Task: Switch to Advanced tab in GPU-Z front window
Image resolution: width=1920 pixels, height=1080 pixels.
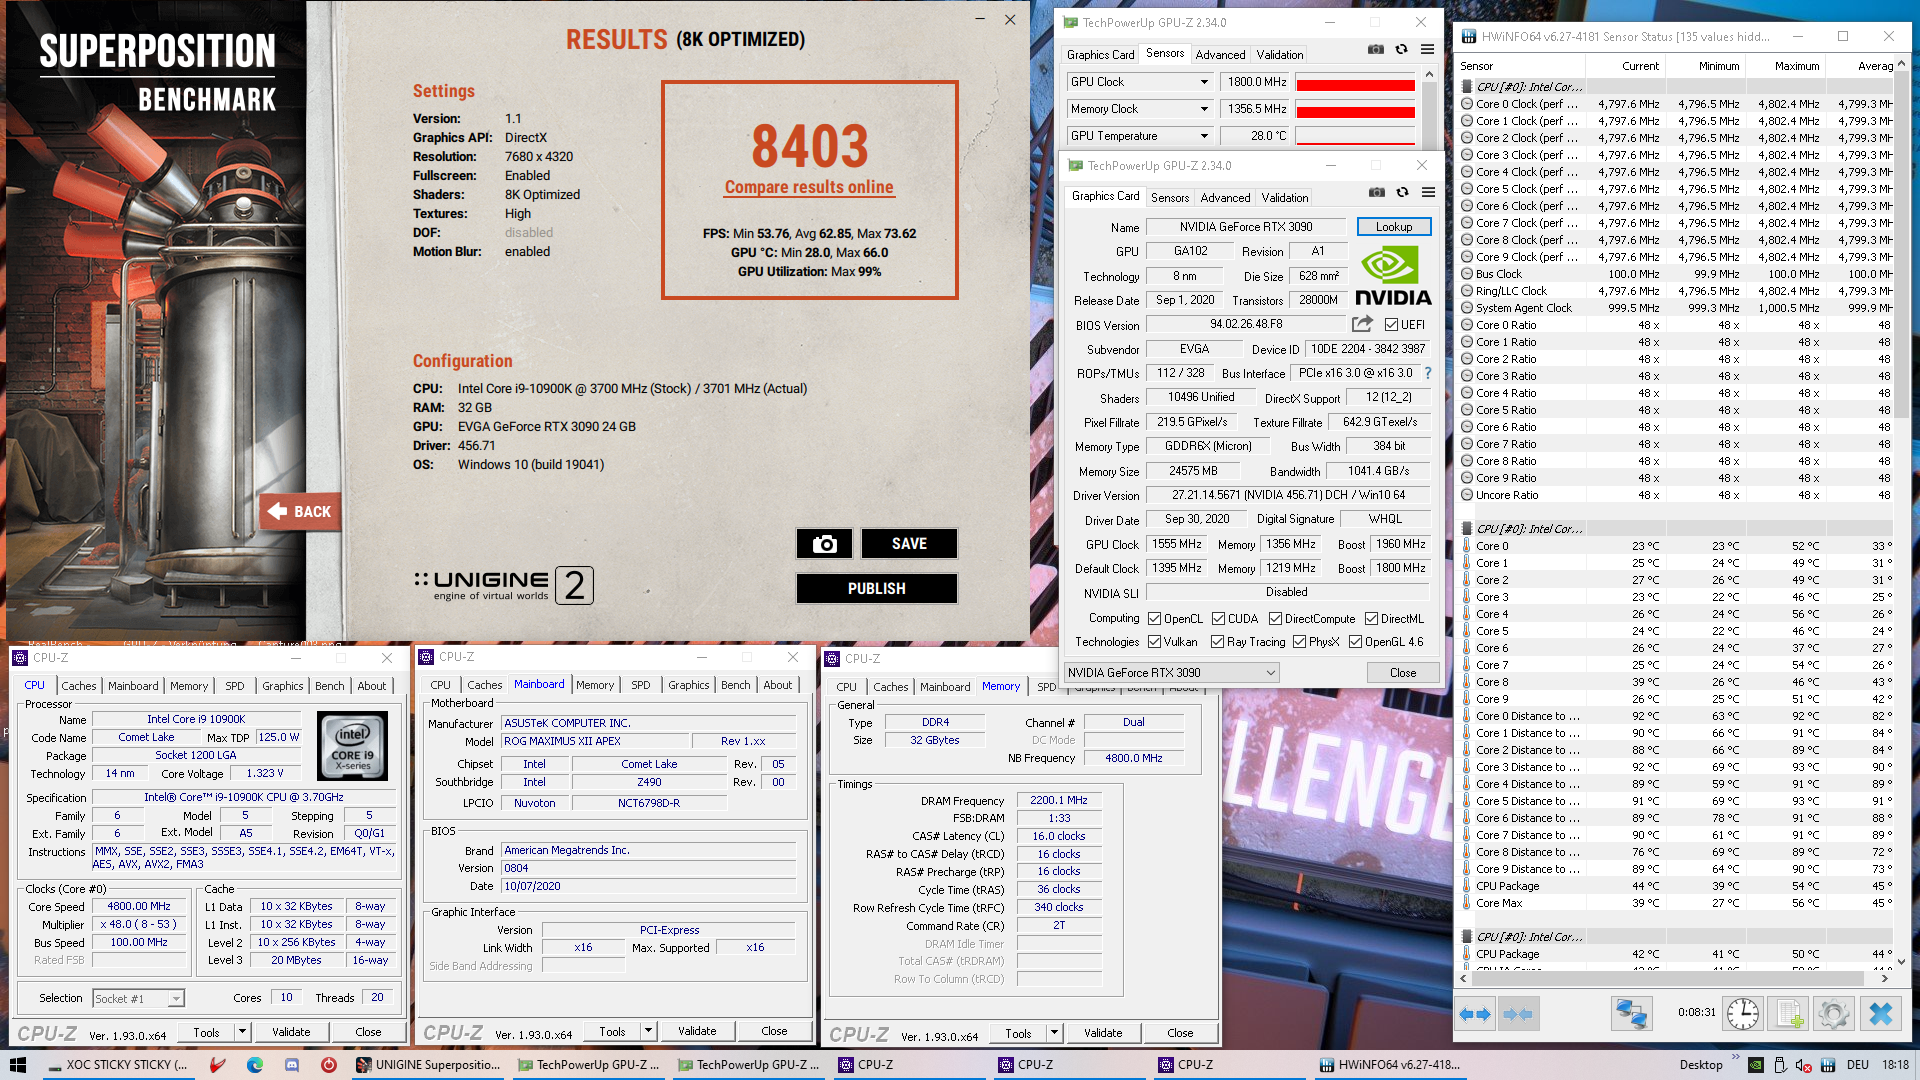Action: [1225, 198]
